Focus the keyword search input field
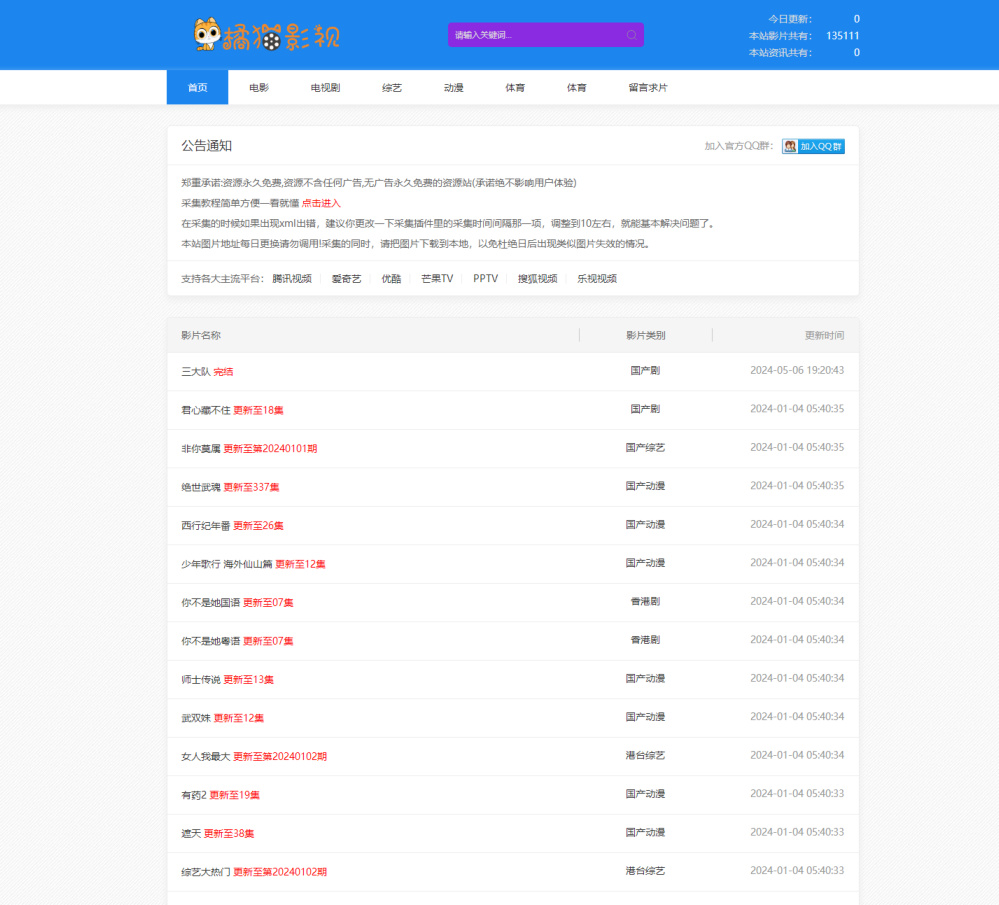Viewport: 999px width, 905px height. [535, 35]
